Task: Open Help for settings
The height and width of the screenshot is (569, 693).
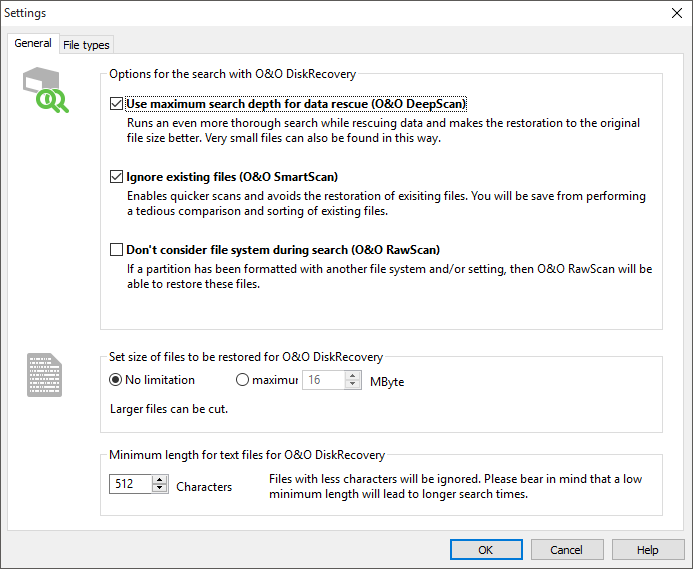Action: tap(648, 550)
